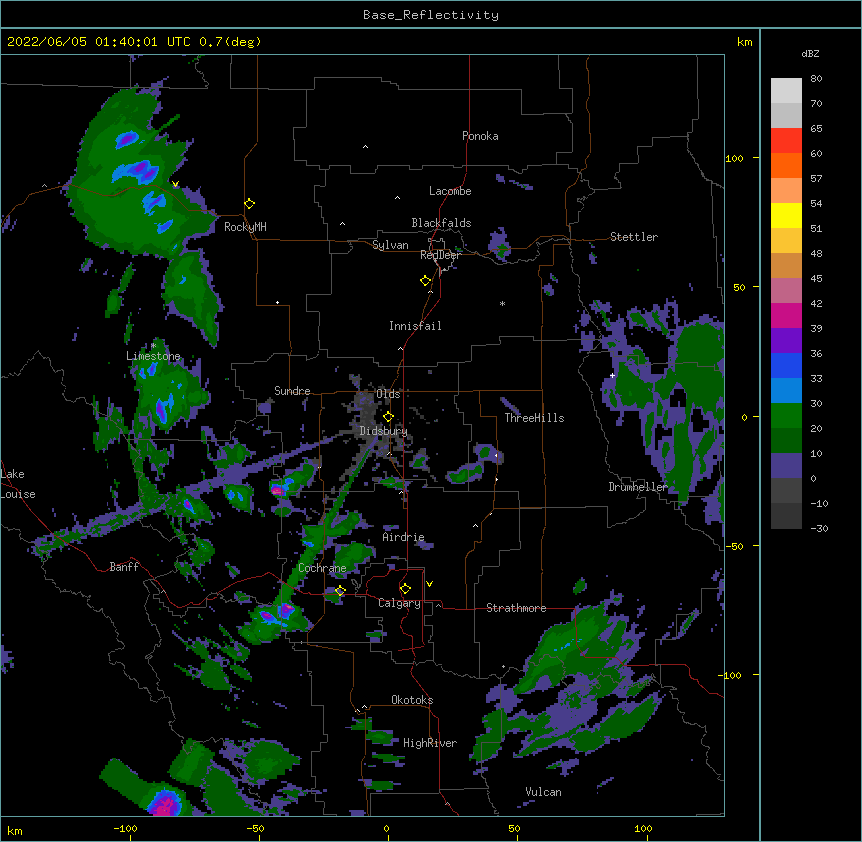Select the bright green 20-30 dBZ swatch

(x=786, y=416)
